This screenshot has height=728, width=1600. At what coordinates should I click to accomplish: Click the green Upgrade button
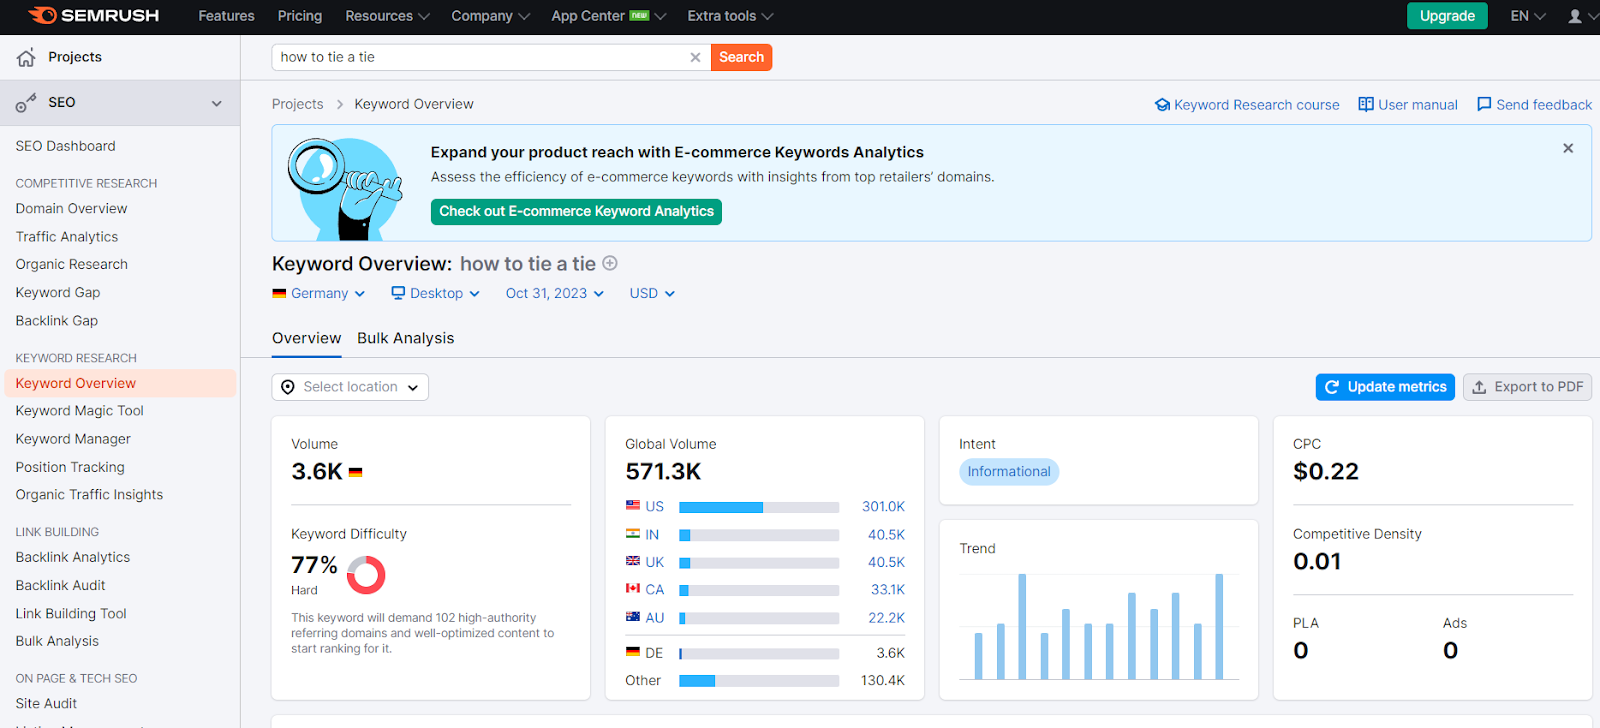click(x=1447, y=16)
